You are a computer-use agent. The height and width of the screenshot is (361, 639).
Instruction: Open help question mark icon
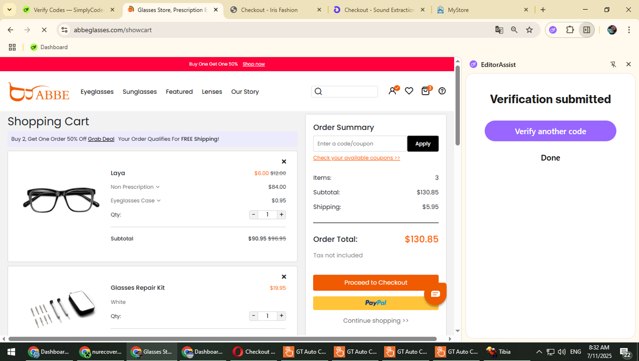click(x=442, y=91)
